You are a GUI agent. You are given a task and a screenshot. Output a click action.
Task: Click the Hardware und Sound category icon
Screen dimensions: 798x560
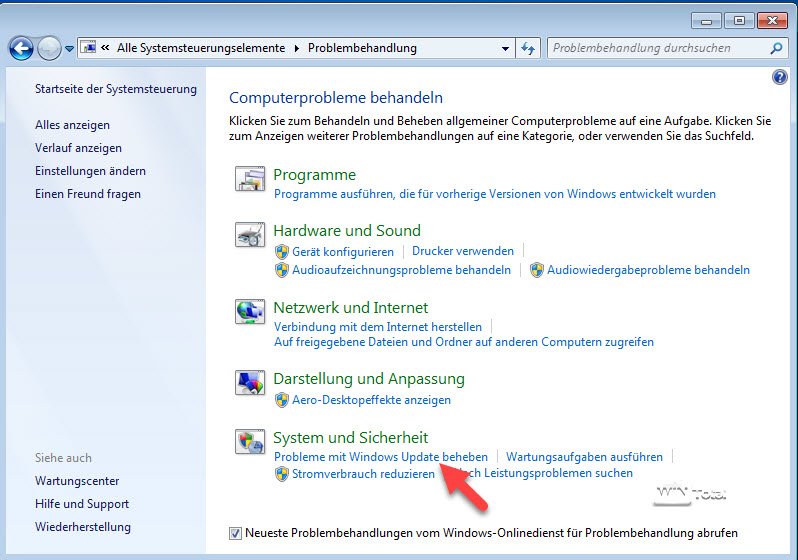[x=250, y=235]
